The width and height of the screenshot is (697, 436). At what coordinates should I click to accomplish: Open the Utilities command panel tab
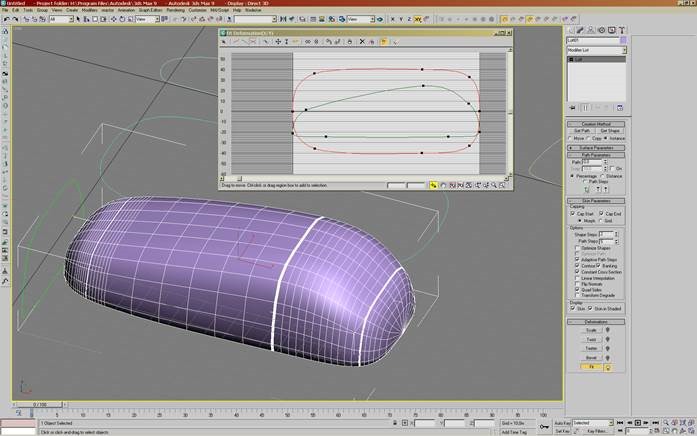(621, 31)
